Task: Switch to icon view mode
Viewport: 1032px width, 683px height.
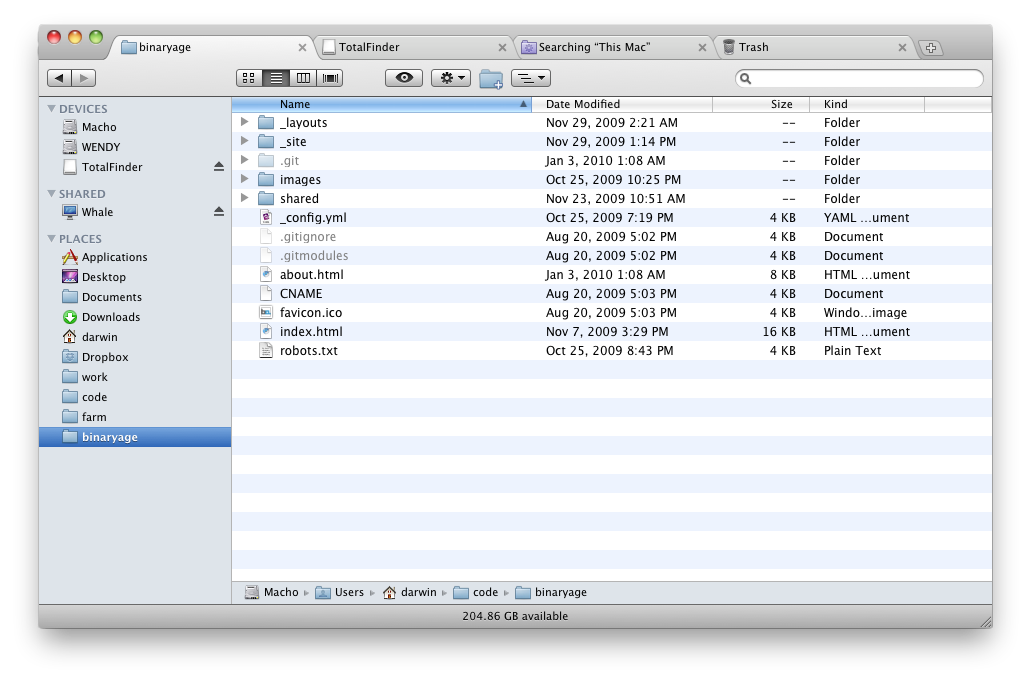Action: coord(249,78)
